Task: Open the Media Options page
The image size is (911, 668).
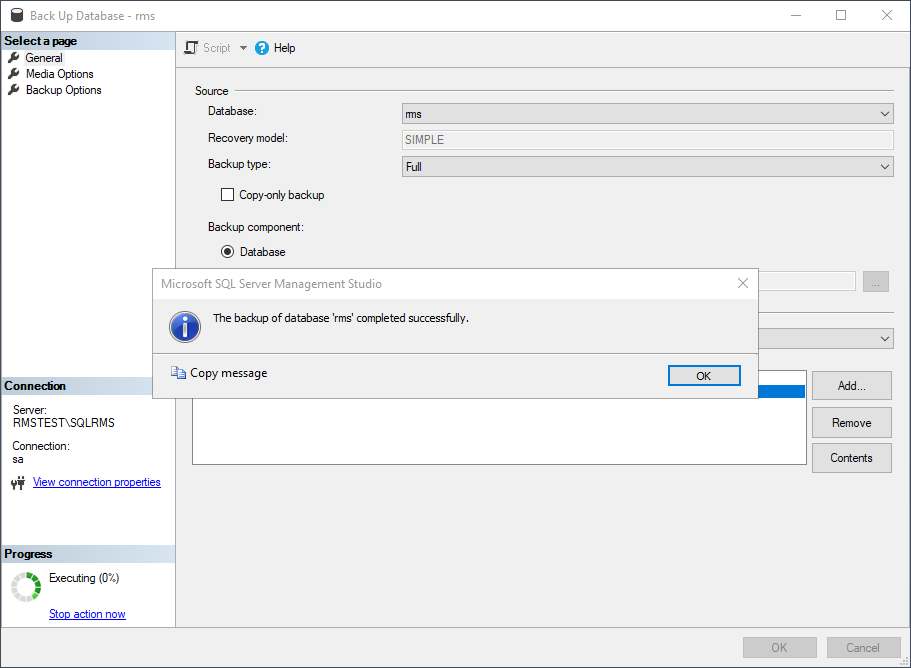Action: (59, 74)
